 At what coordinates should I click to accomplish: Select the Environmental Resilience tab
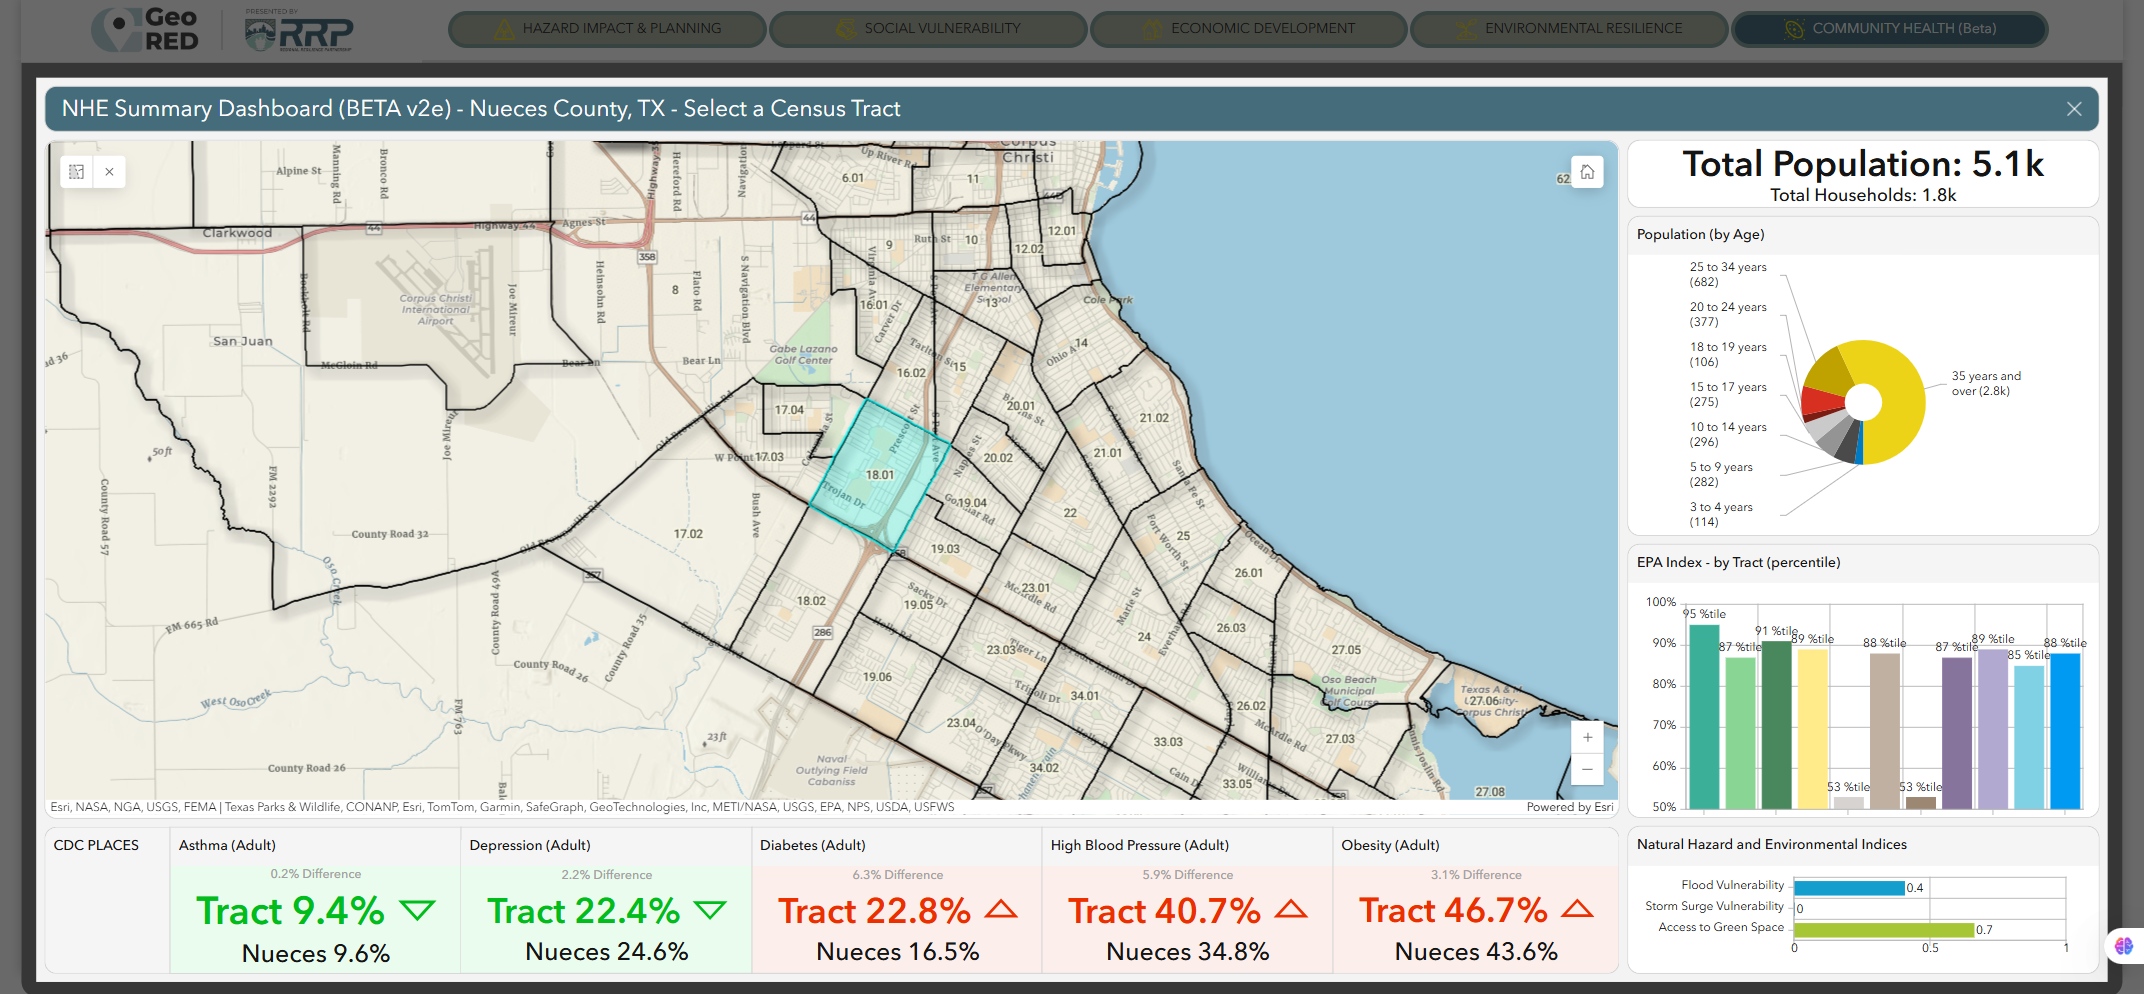(x=1569, y=29)
